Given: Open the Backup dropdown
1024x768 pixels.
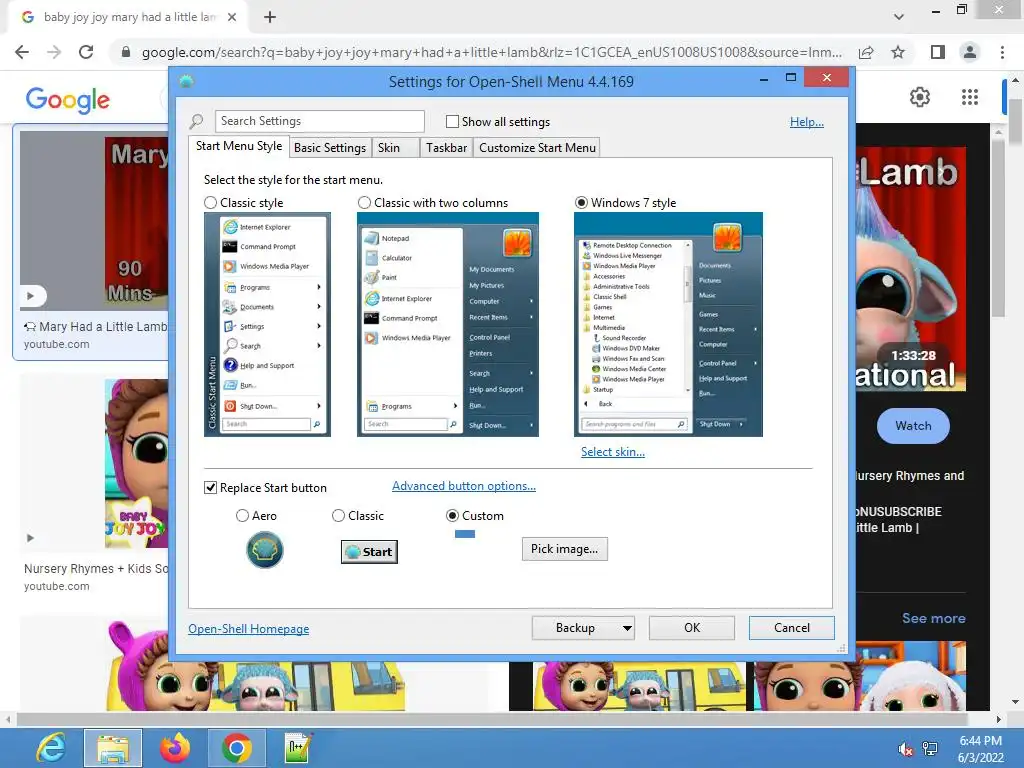Looking at the screenshot, I should pyautogui.click(x=583, y=628).
